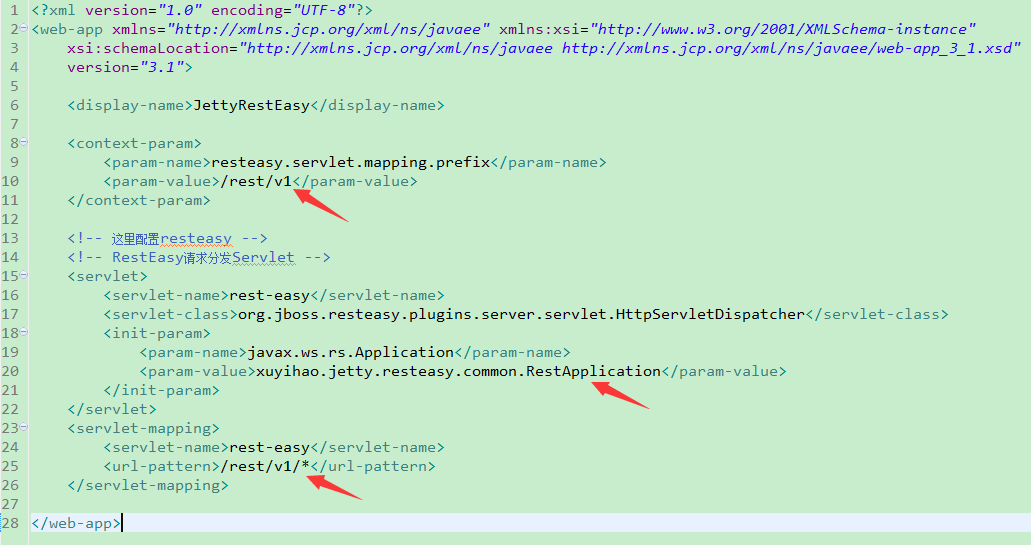Click the /rest/v1 param-value text
This screenshot has width=1031, height=545.
(256, 181)
